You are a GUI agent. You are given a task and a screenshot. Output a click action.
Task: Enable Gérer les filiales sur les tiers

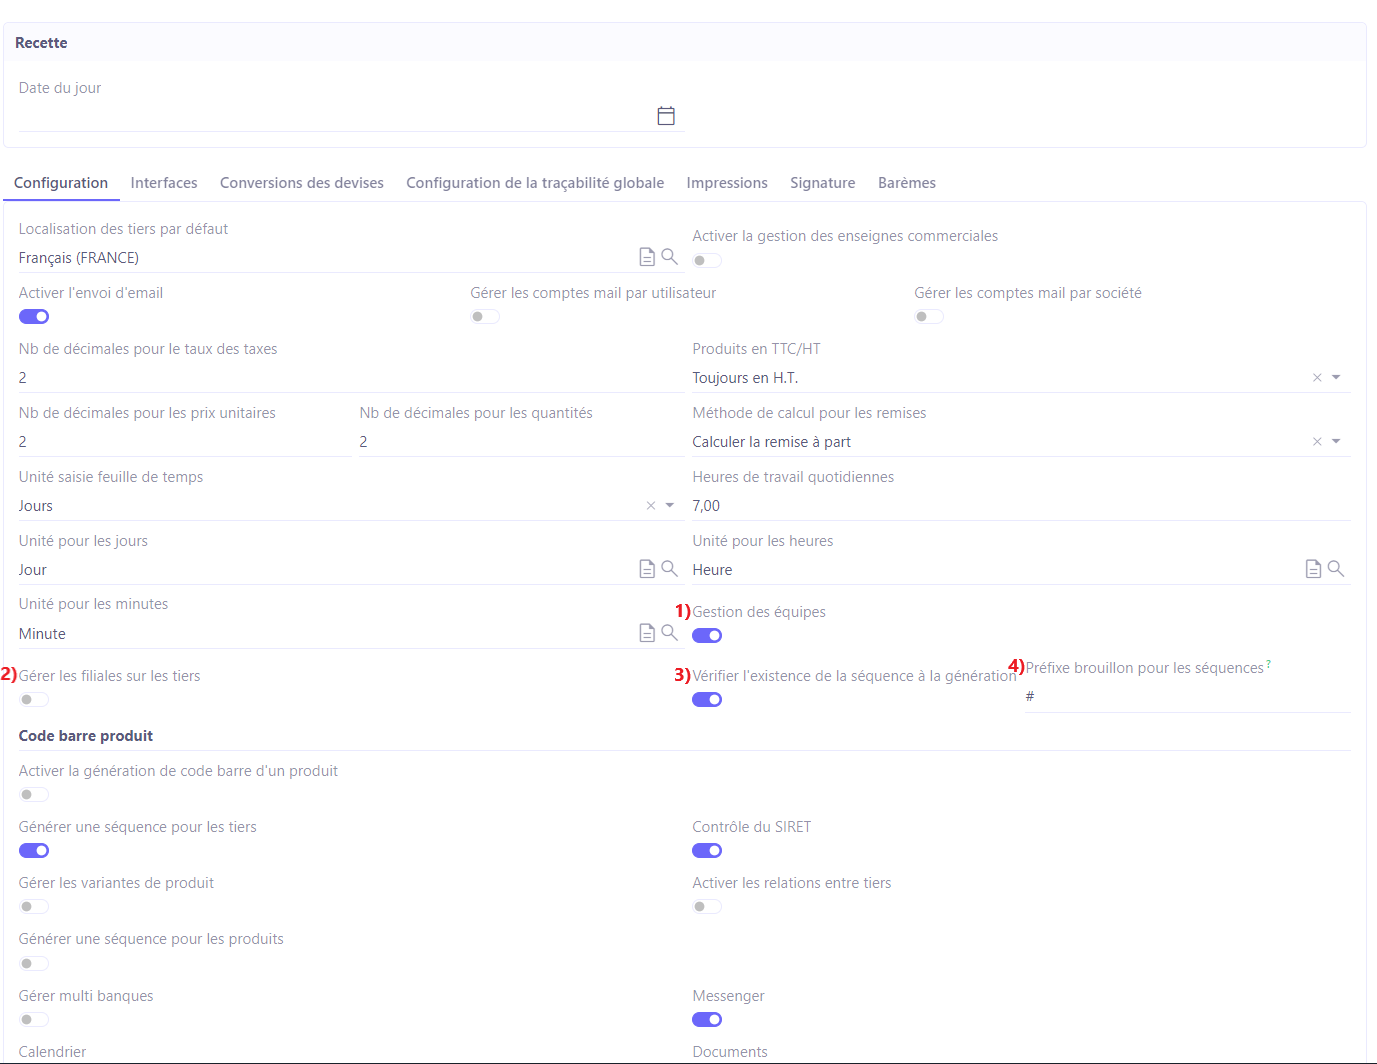34,700
